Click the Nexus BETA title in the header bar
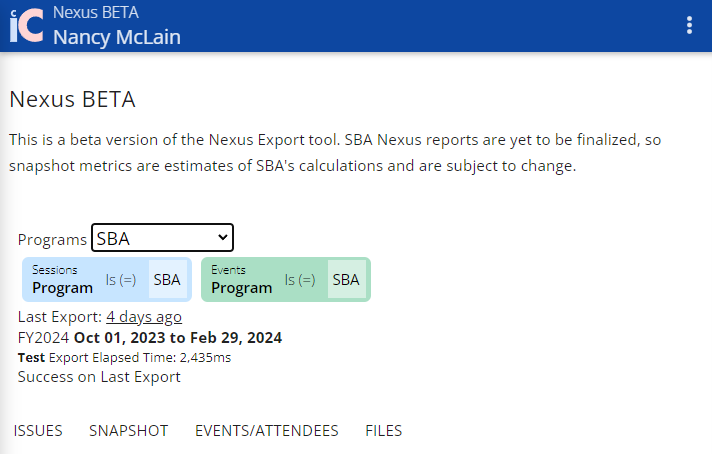Screen dimensions: 712x454 [95, 13]
